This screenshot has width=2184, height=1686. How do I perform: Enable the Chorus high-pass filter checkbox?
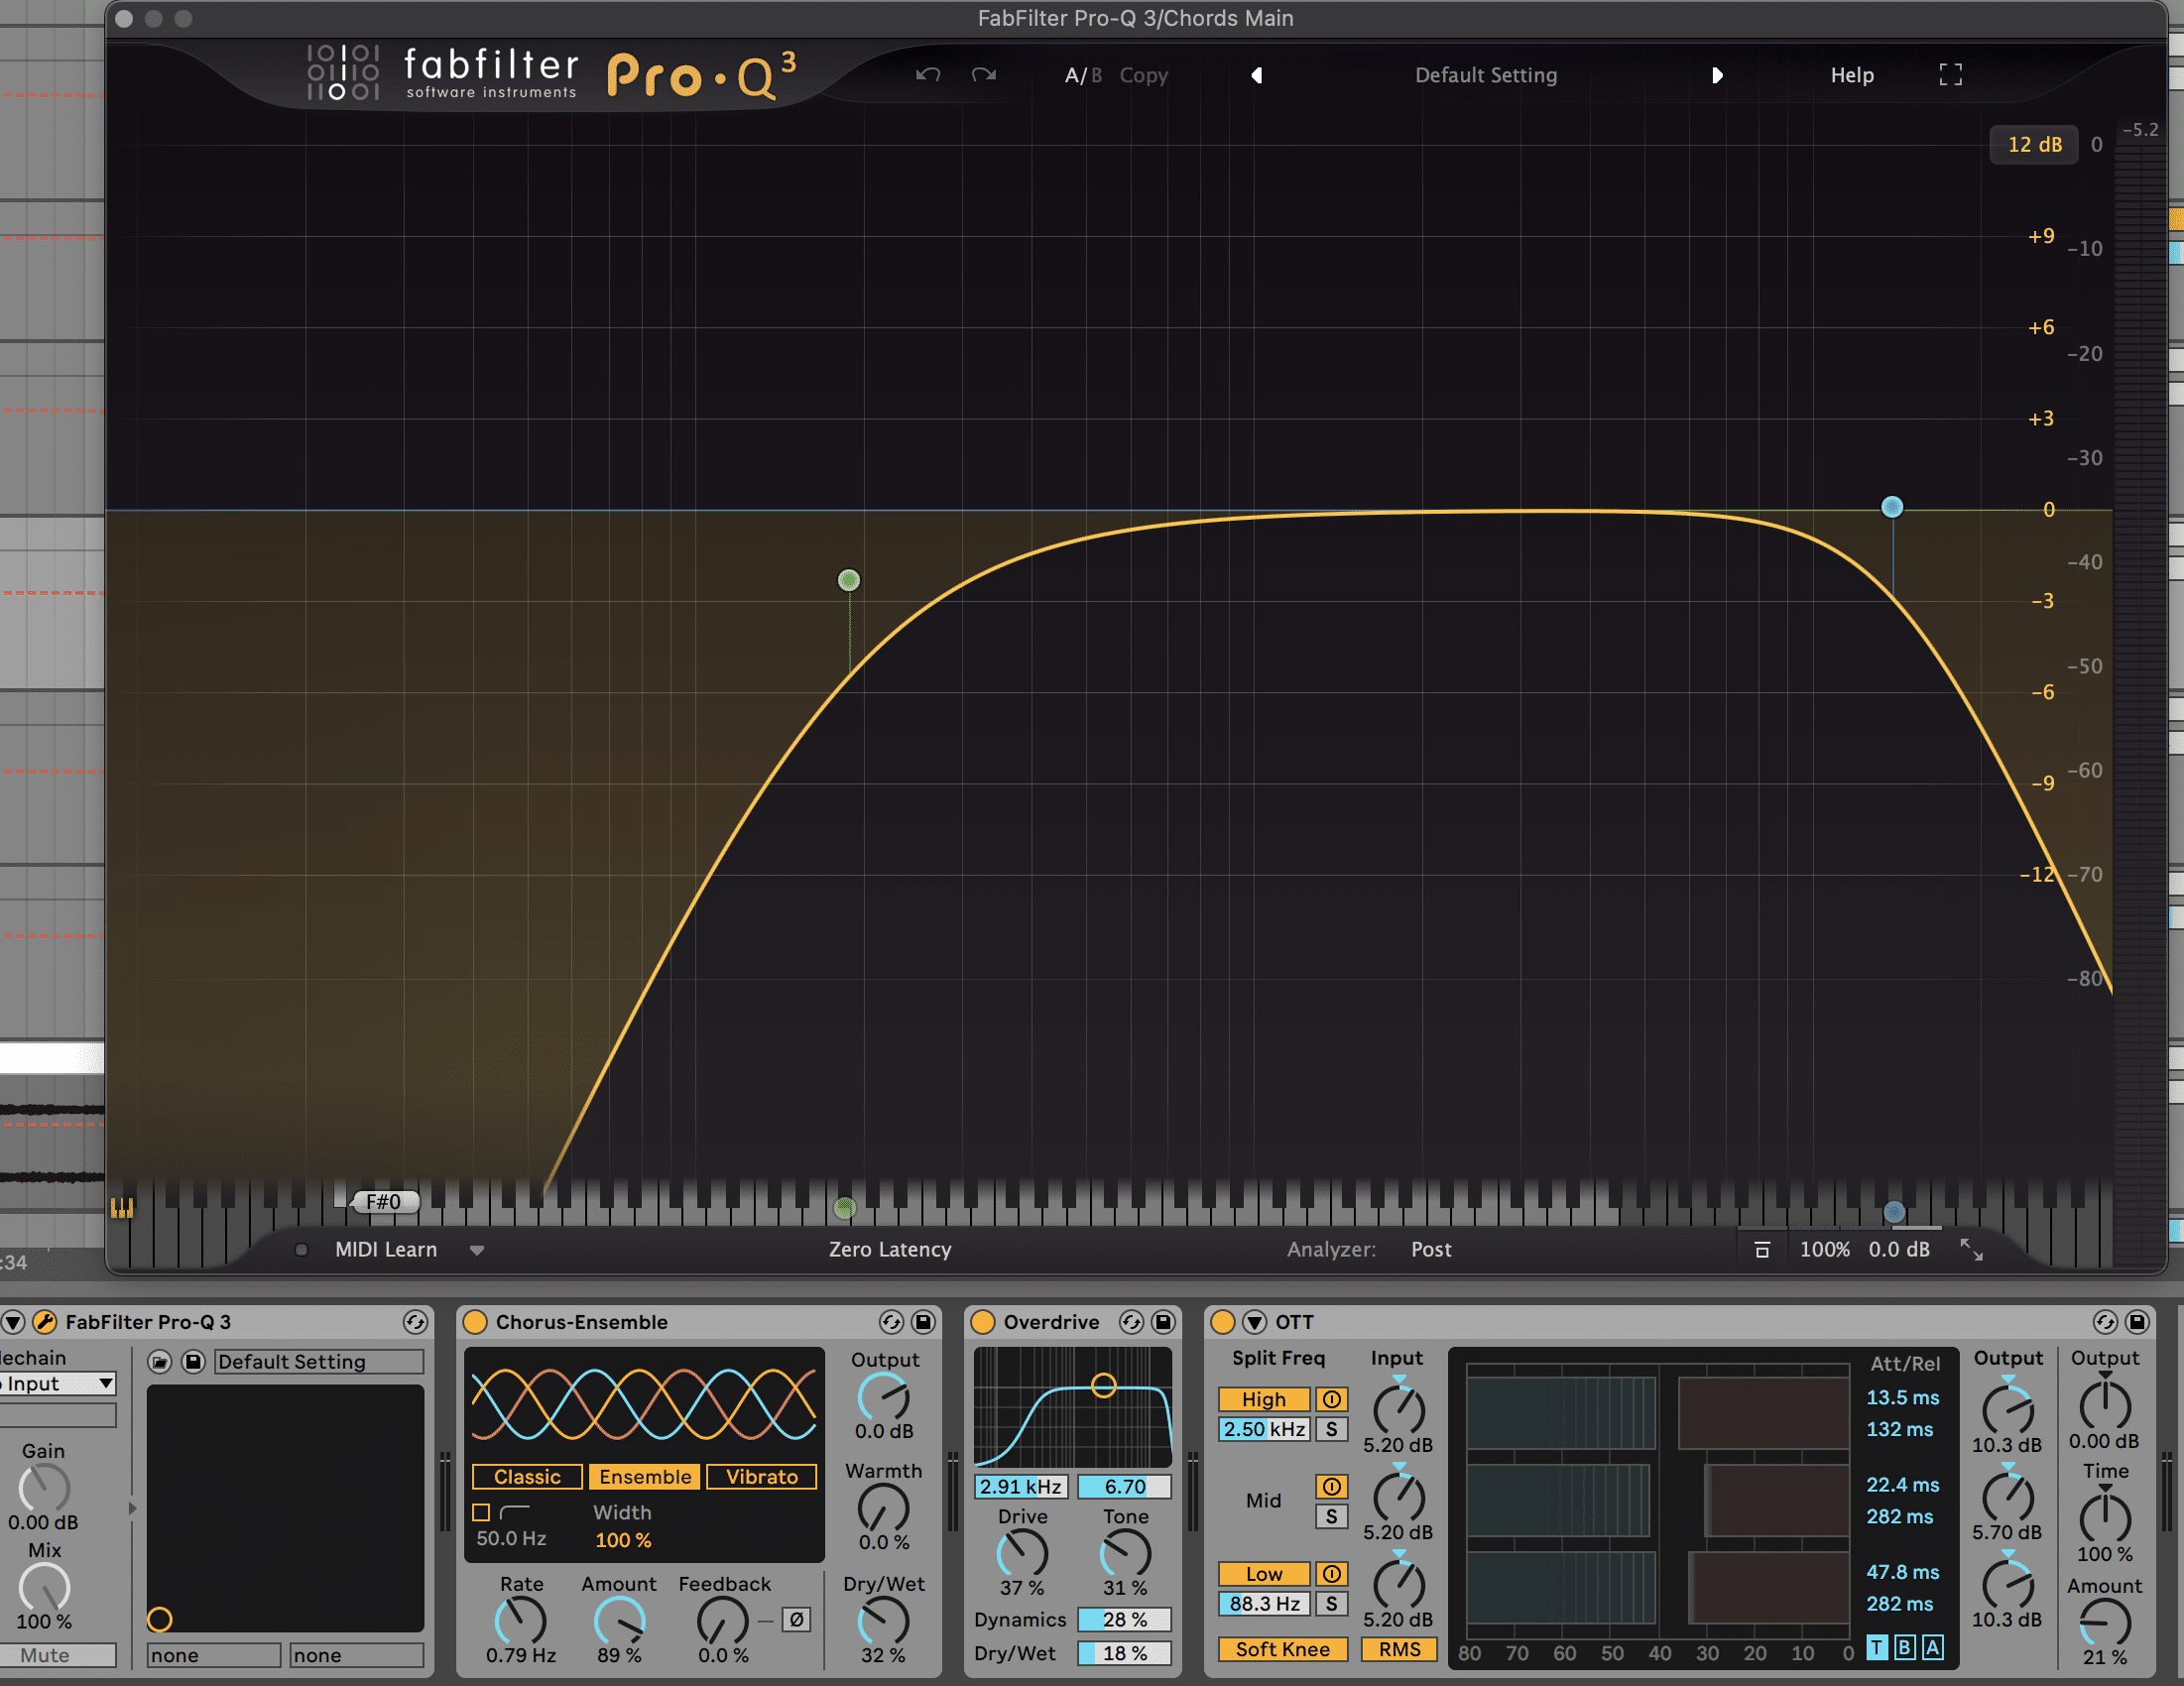(481, 1512)
